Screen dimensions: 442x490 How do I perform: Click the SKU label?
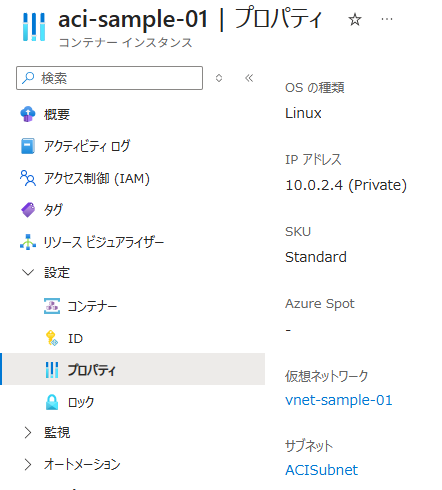tap(298, 231)
